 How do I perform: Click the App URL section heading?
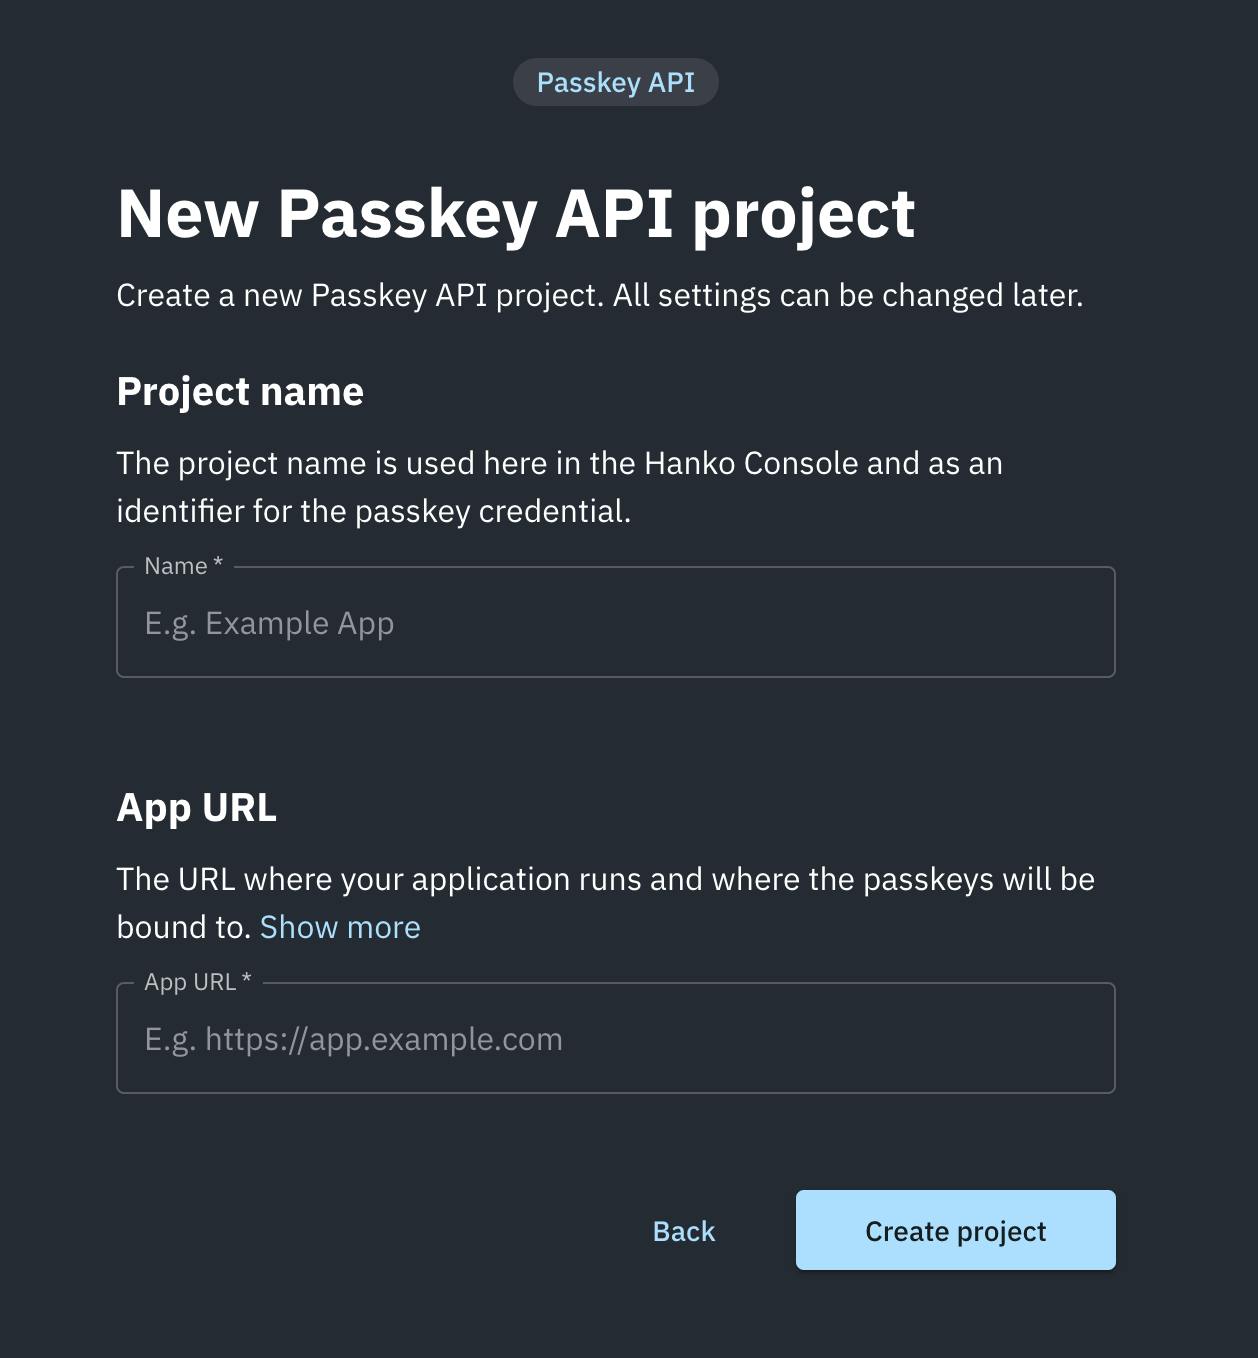[197, 806]
